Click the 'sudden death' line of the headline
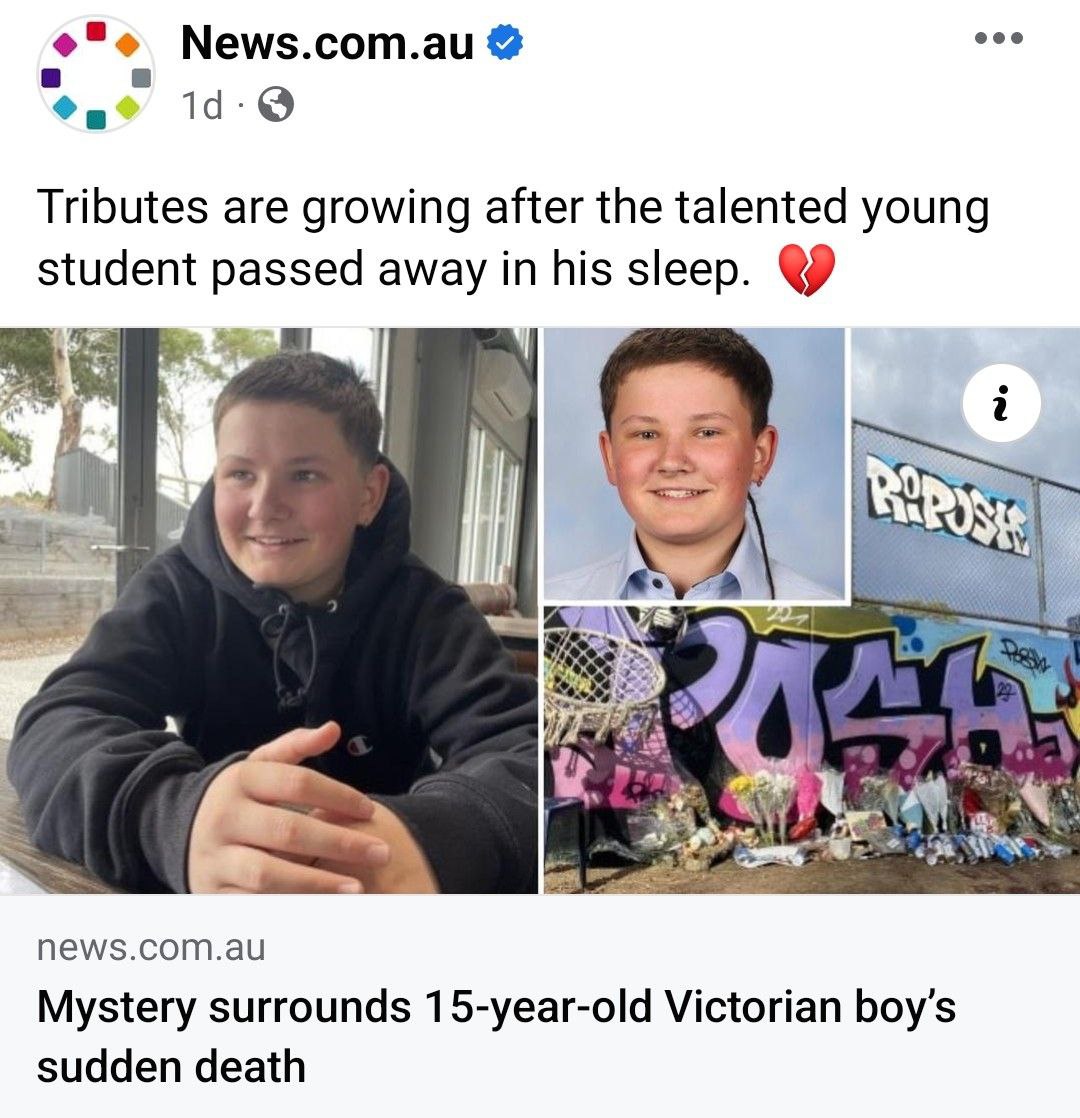Viewport: 1080px width, 1118px height. tap(171, 1067)
